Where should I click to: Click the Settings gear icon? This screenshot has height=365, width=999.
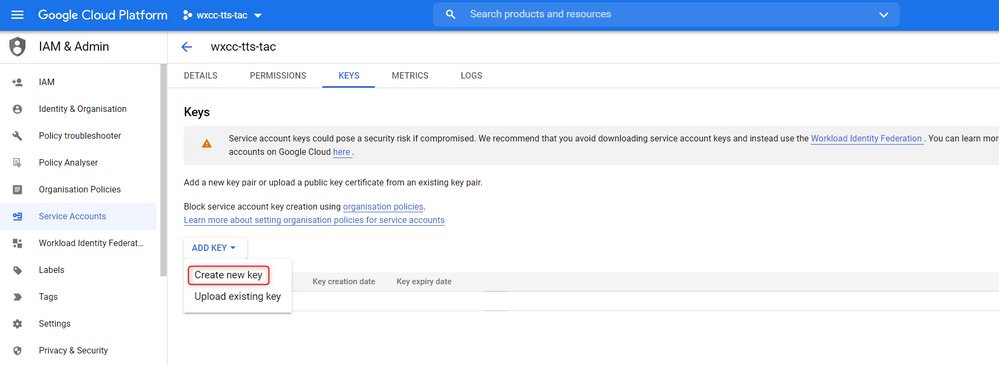click(x=17, y=324)
